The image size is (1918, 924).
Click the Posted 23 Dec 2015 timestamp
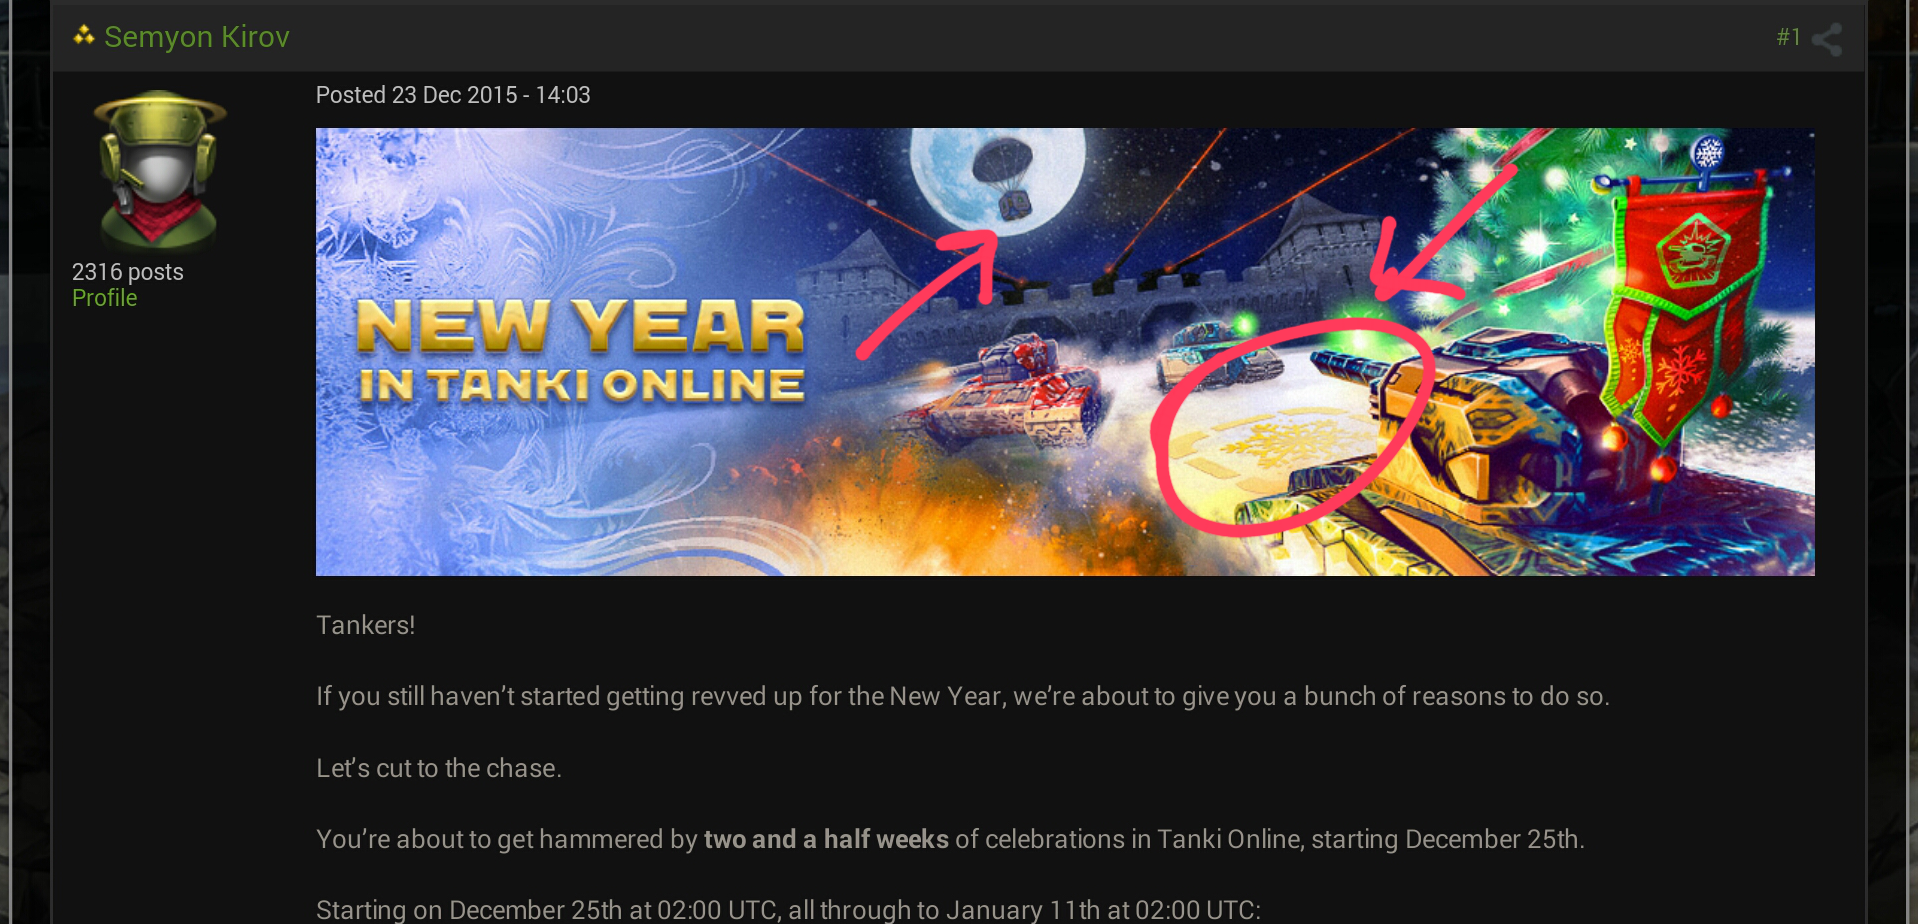point(453,95)
